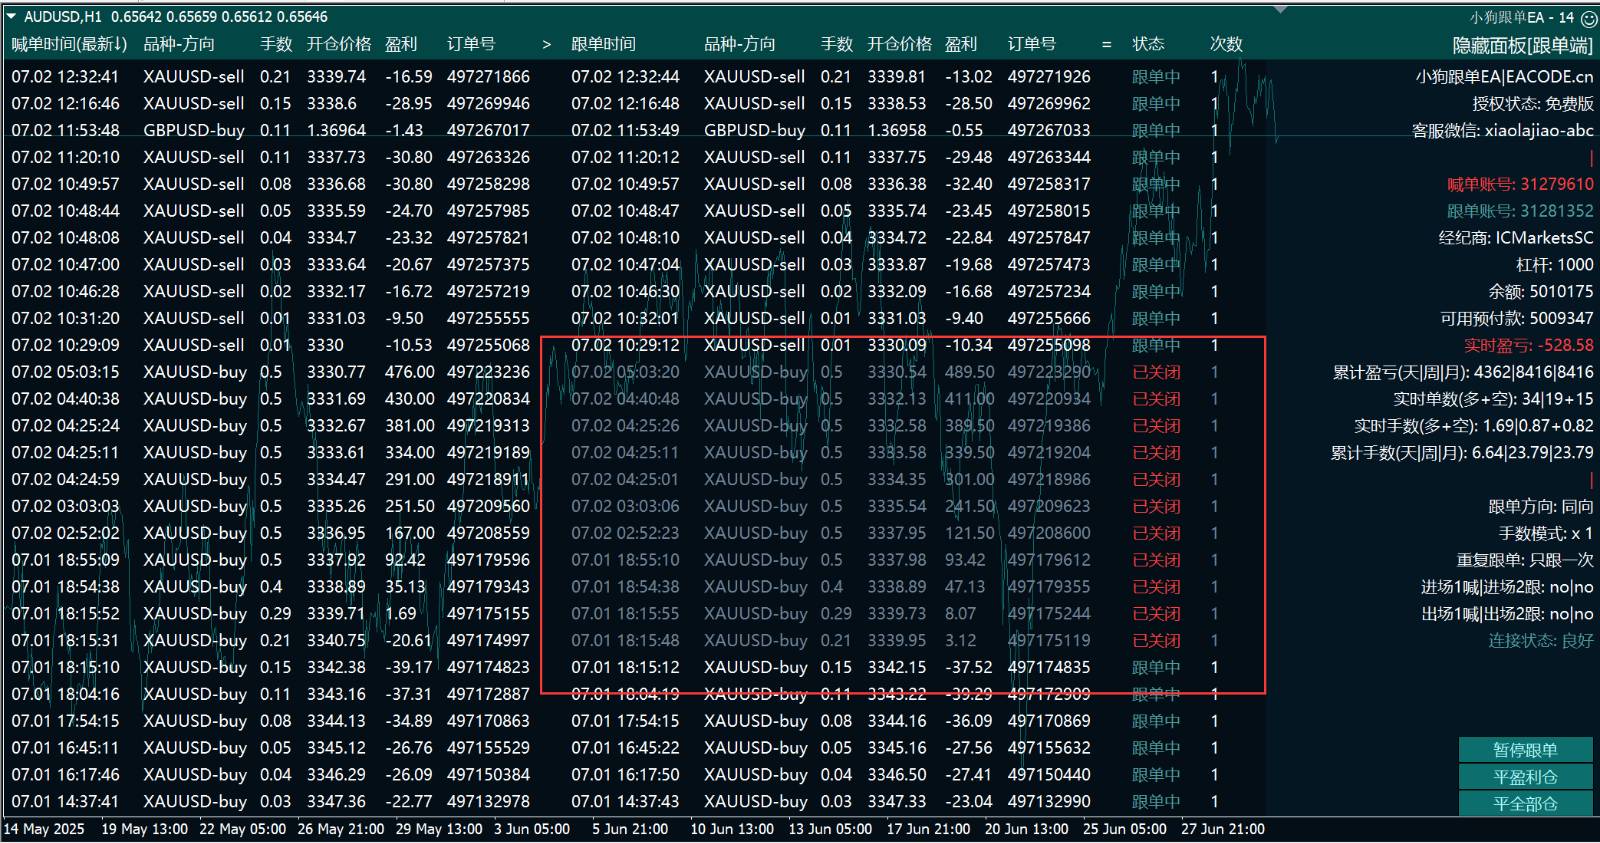Click timeline date 10 Jun 13:00
The width and height of the screenshot is (1600, 843).
[732, 829]
